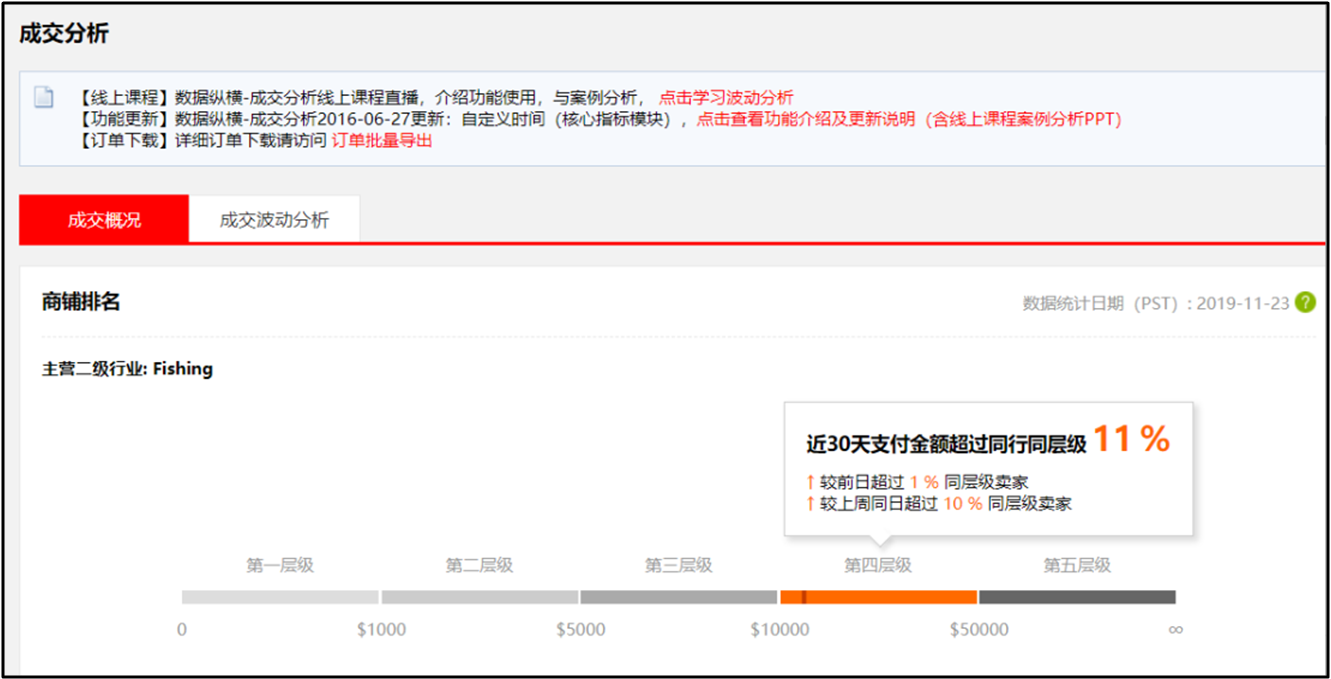Click the $10000 axis label
Image resolution: width=1331 pixels, height=679 pixels.
click(x=780, y=630)
